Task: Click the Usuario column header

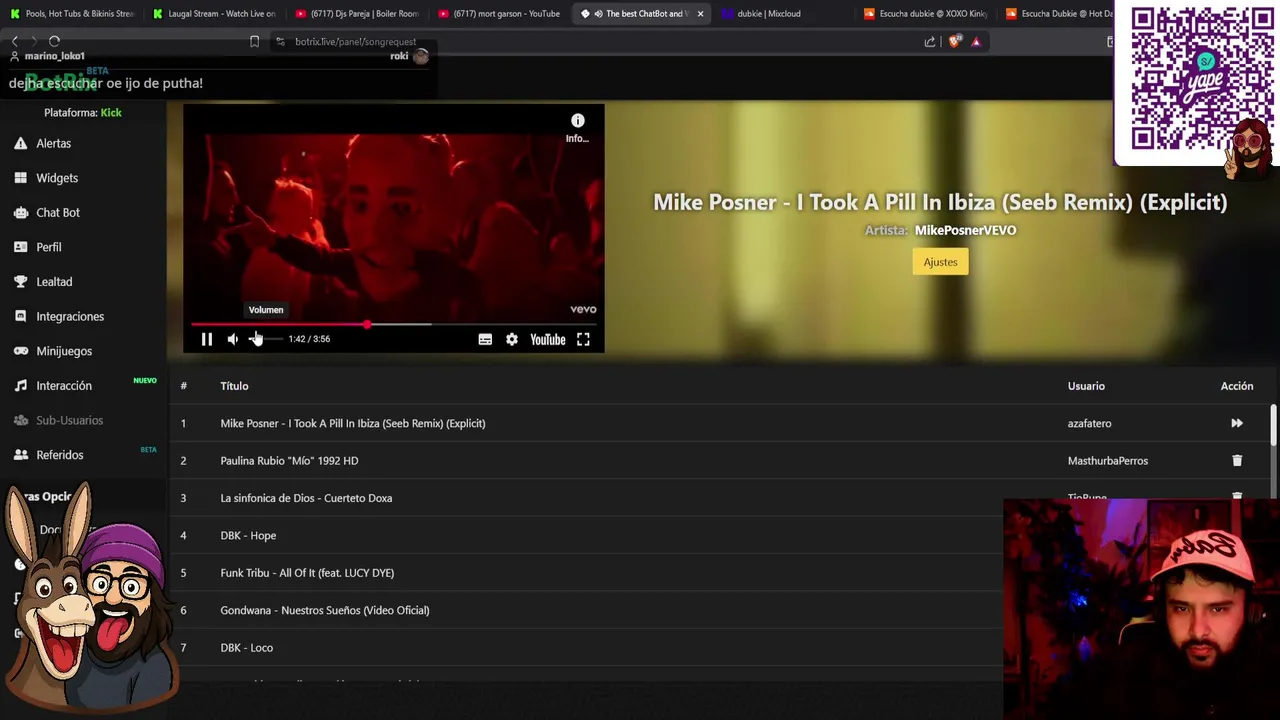Action: click(1086, 386)
